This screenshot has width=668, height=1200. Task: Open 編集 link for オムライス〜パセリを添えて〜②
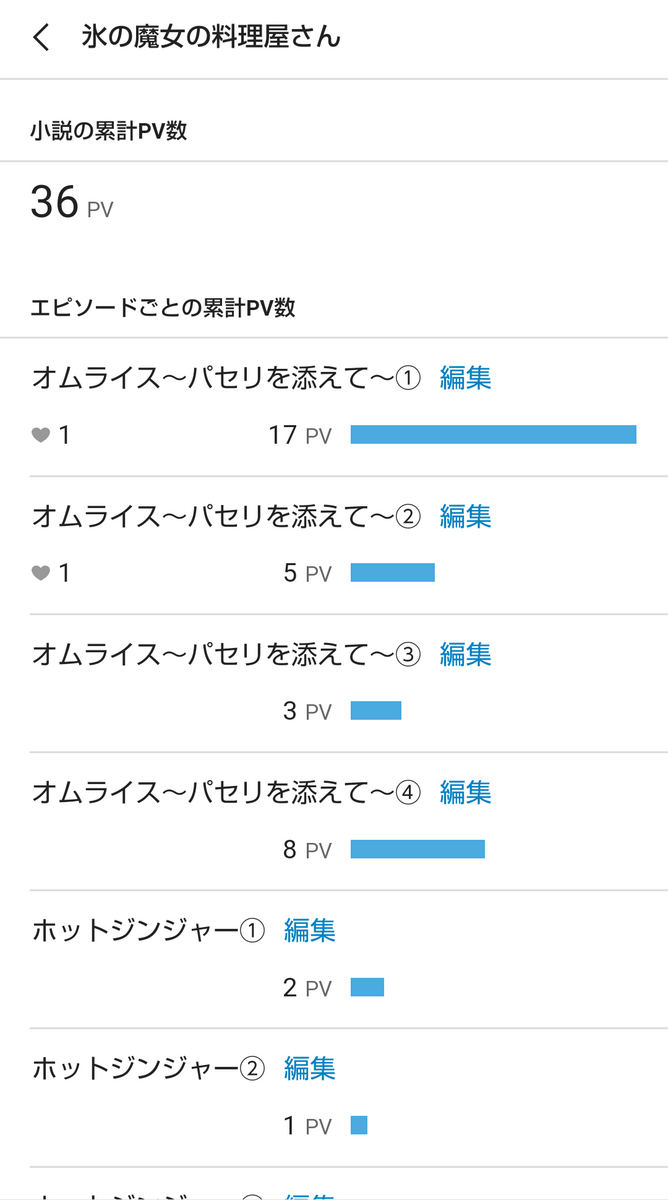point(466,516)
